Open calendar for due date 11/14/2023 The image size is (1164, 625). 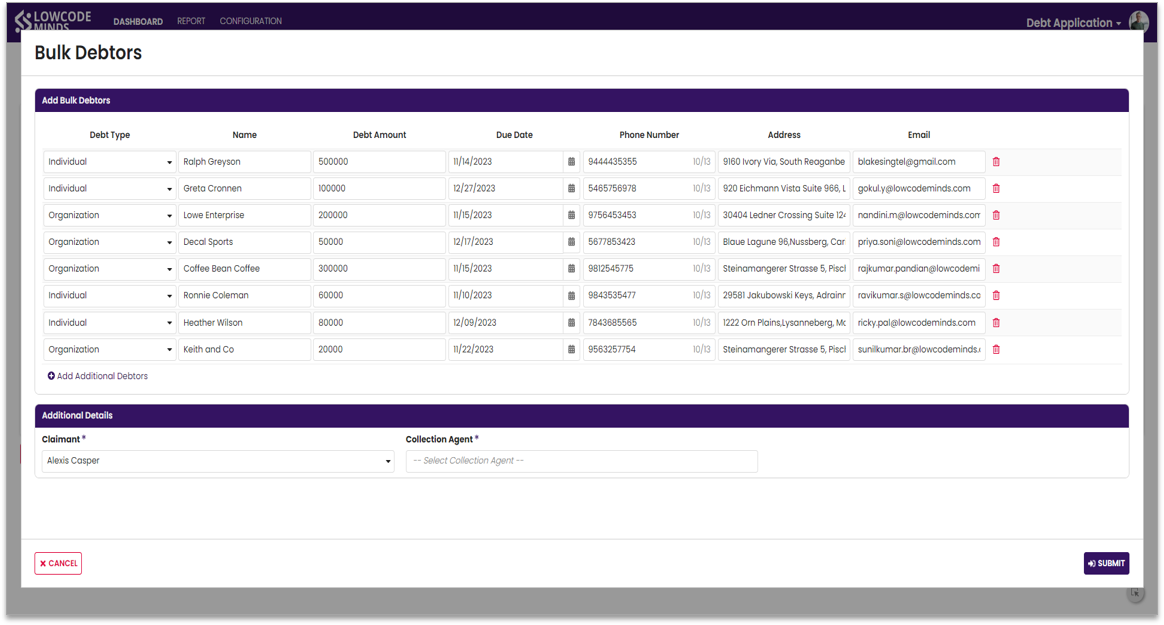pyautogui.click(x=572, y=162)
